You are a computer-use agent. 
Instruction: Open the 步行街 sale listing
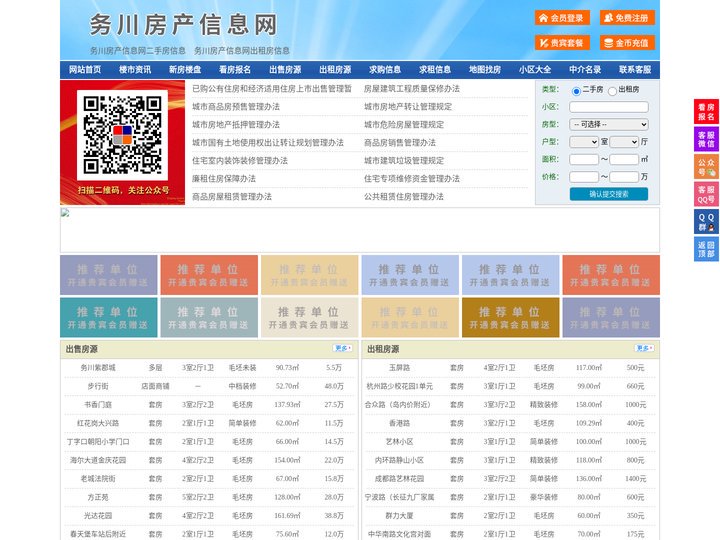(98, 386)
